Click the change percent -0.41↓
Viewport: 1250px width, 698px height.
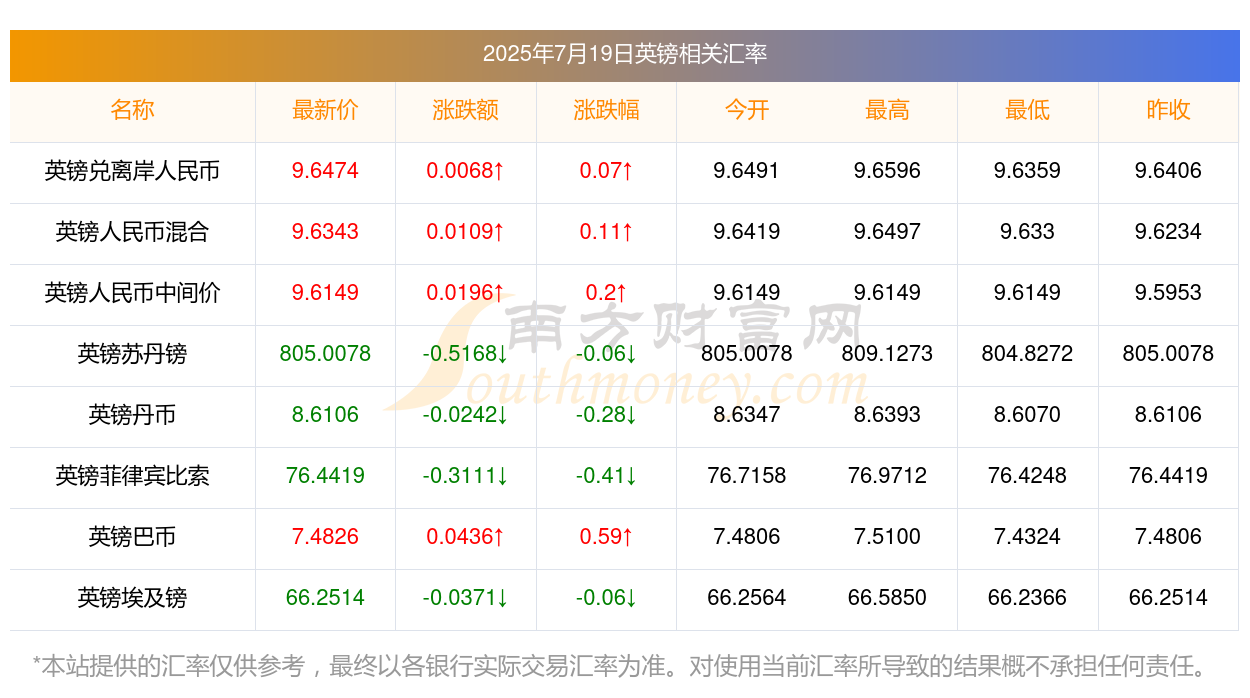(x=606, y=476)
